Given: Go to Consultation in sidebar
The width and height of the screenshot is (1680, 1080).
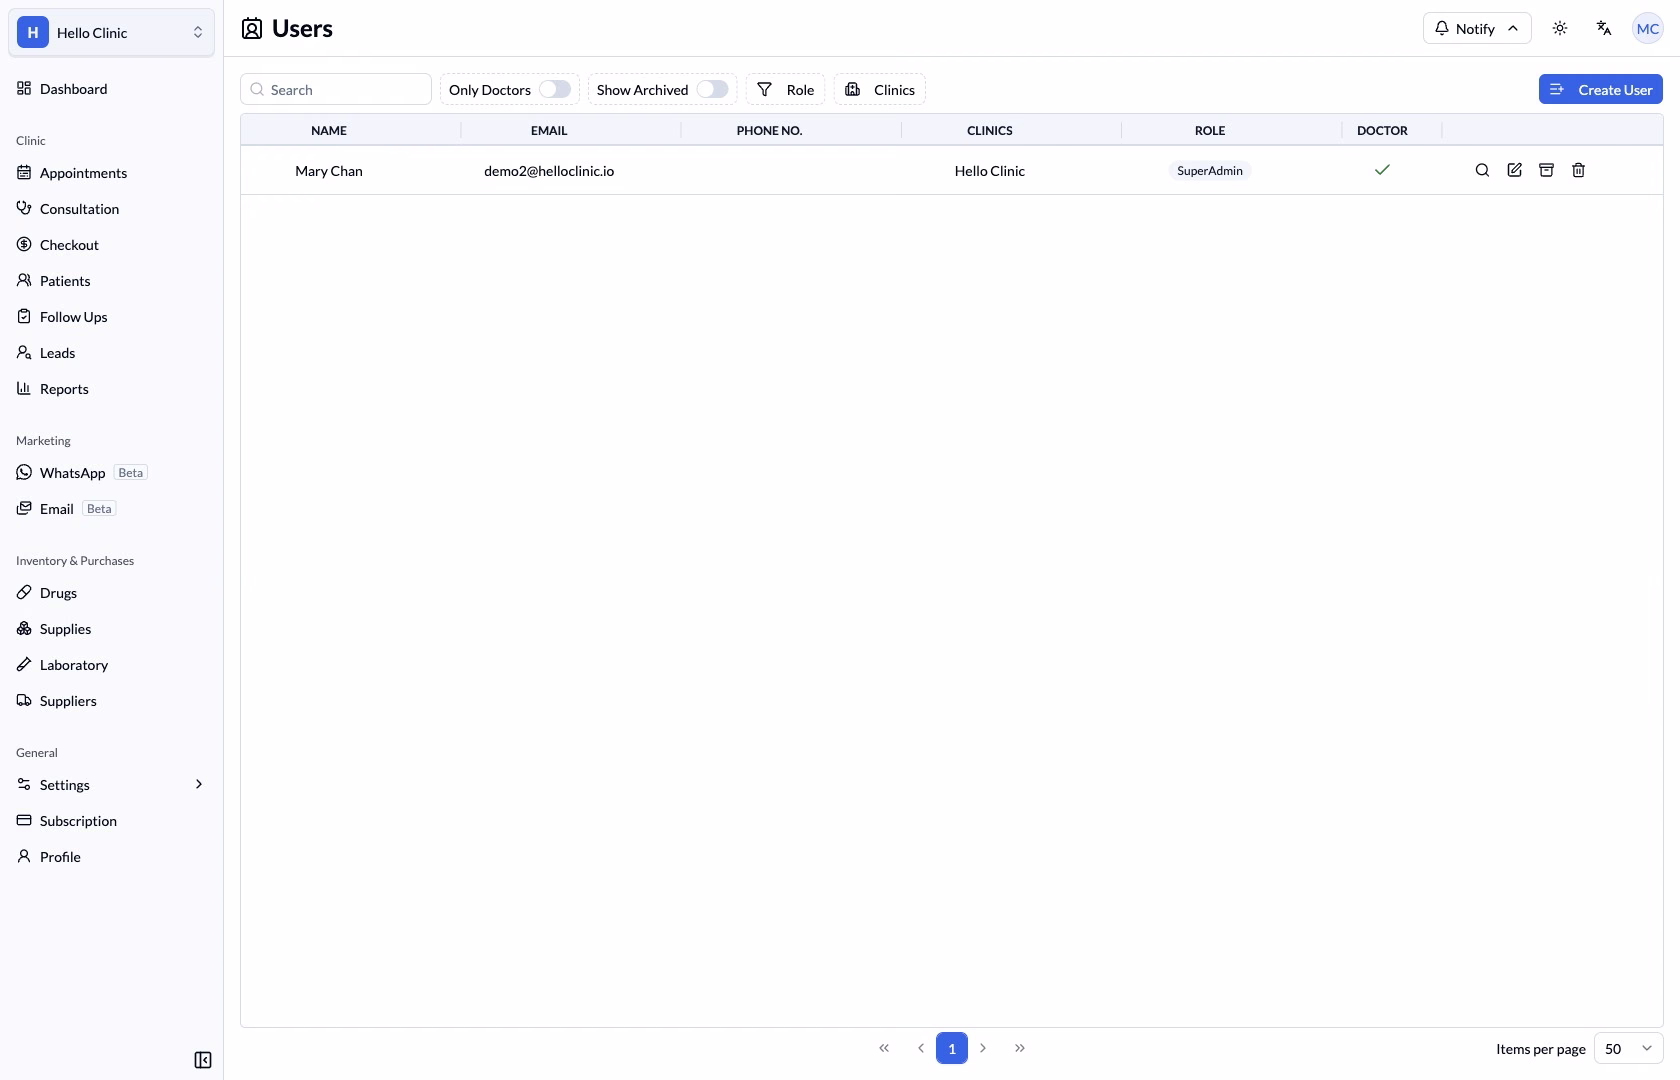Looking at the screenshot, I should point(112,209).
